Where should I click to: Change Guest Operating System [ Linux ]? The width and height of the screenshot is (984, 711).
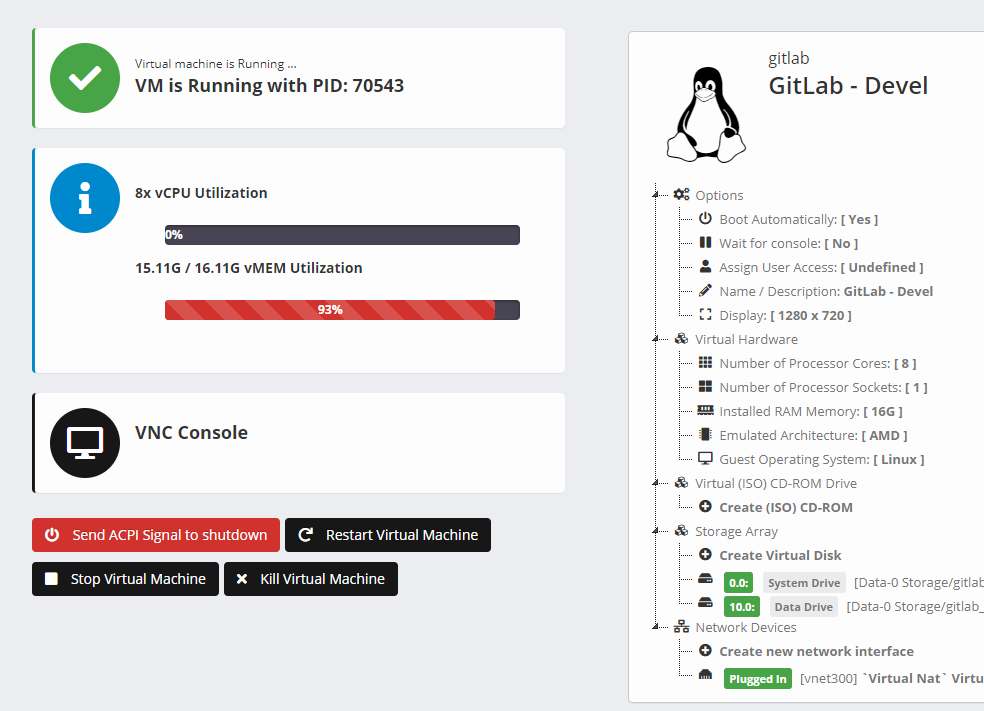899,459
